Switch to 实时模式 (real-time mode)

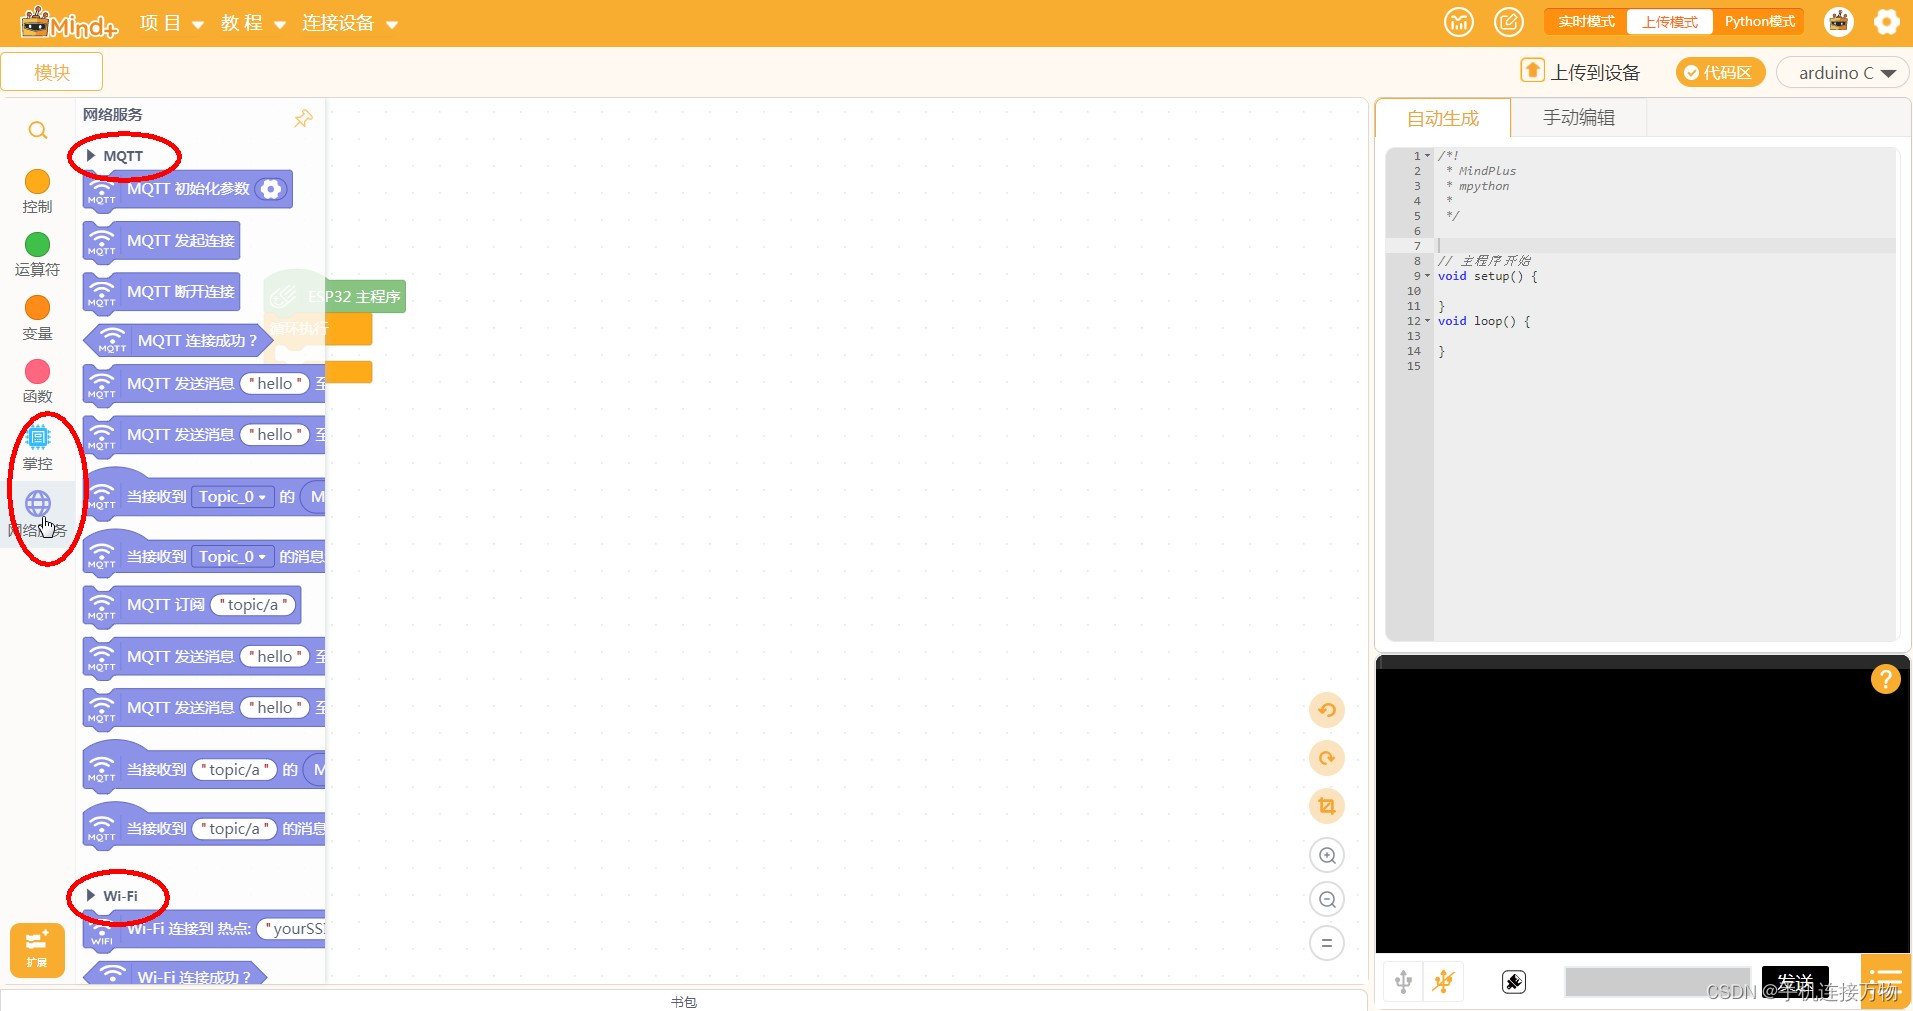click(x=1586, y=22)
